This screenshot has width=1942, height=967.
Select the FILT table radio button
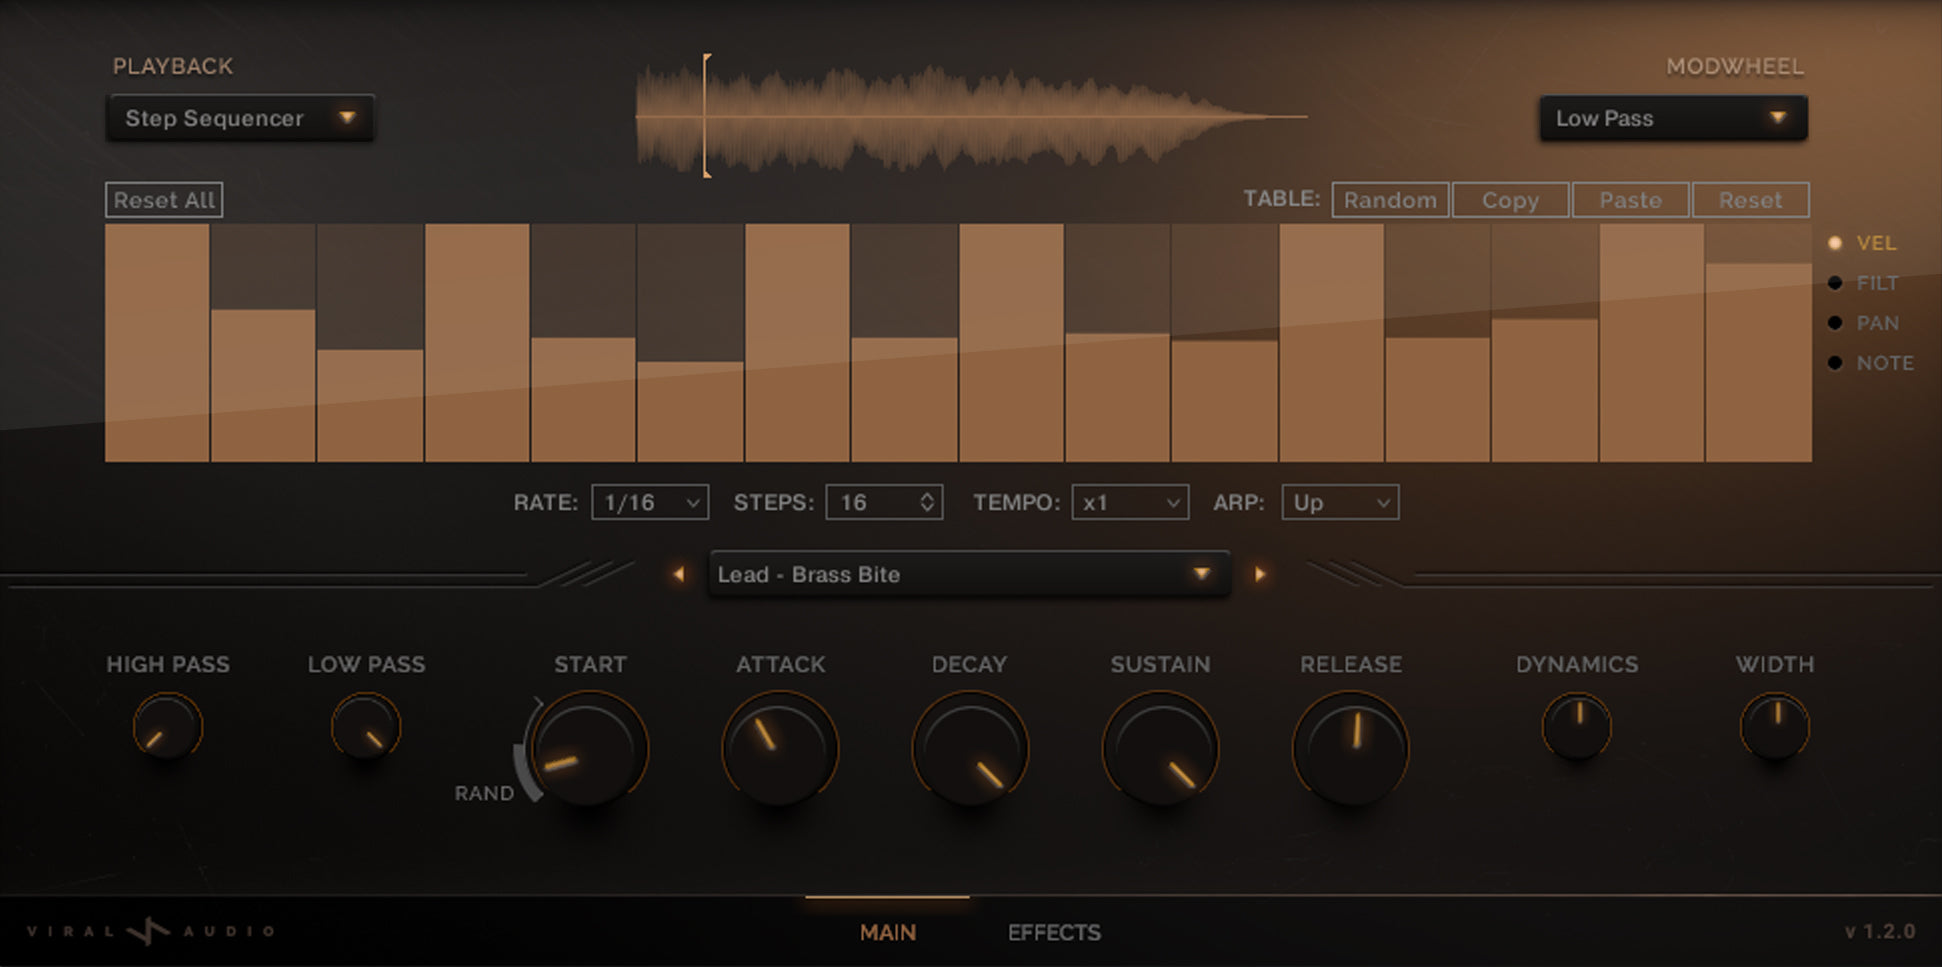[1835, 283]
